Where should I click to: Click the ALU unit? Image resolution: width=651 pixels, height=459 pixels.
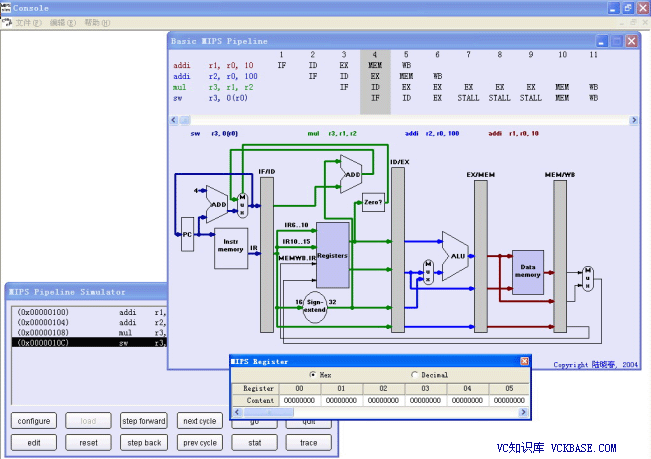pos(456,256)
